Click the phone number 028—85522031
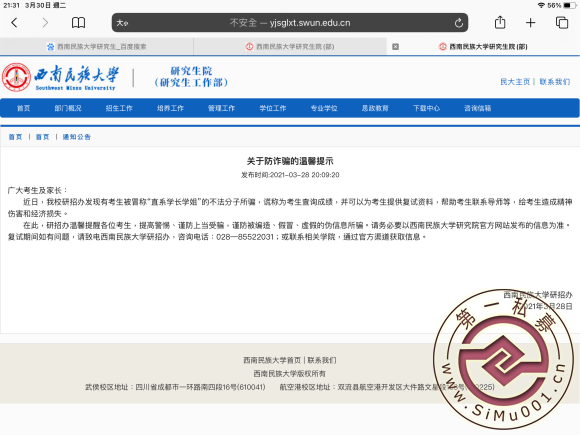The height and width of the screenshot is (435, 580). pos(245,237)
